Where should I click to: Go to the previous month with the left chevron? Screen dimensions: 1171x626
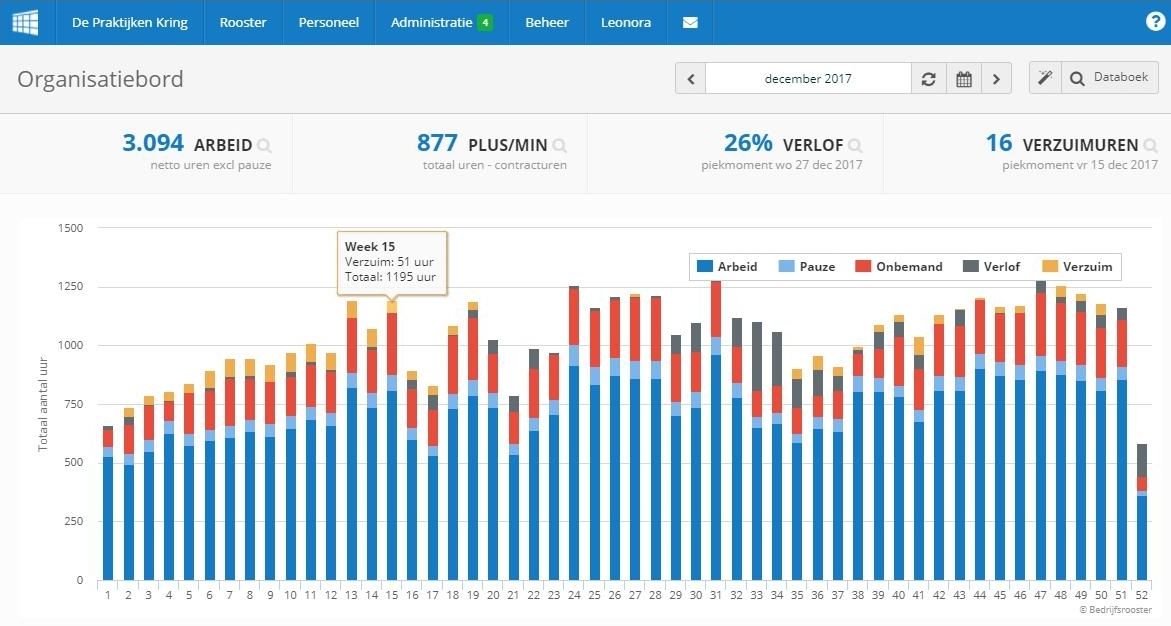(x=689, y=77)
